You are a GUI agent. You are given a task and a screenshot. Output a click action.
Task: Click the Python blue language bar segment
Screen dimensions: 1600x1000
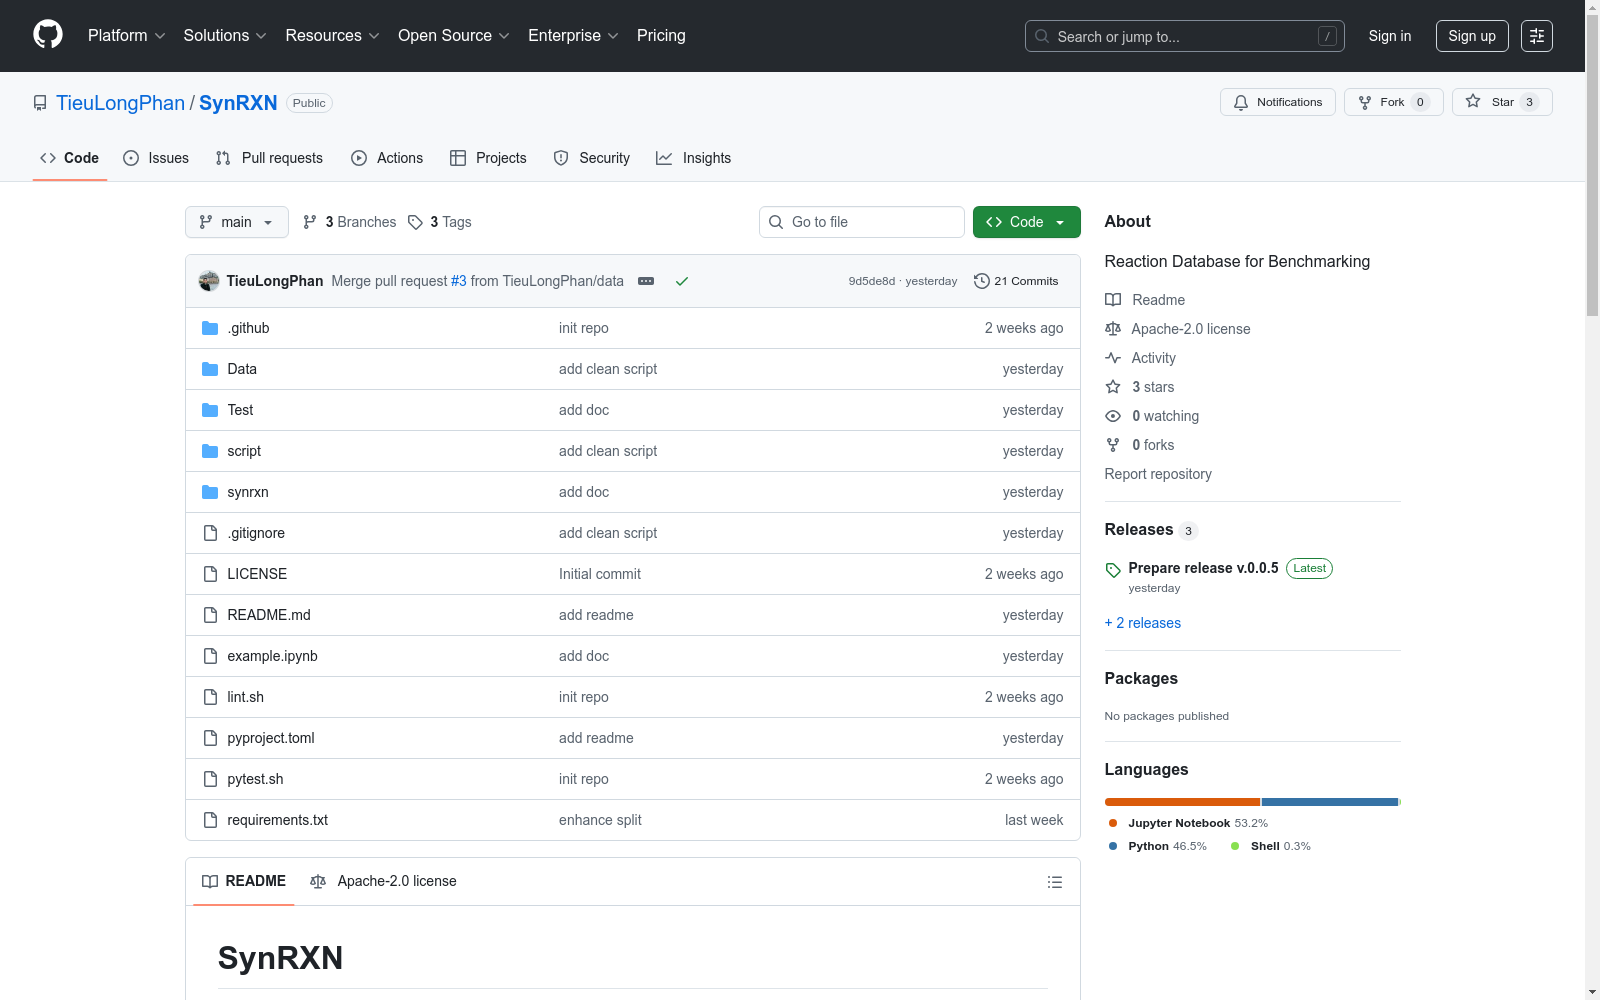point(1330,802)
